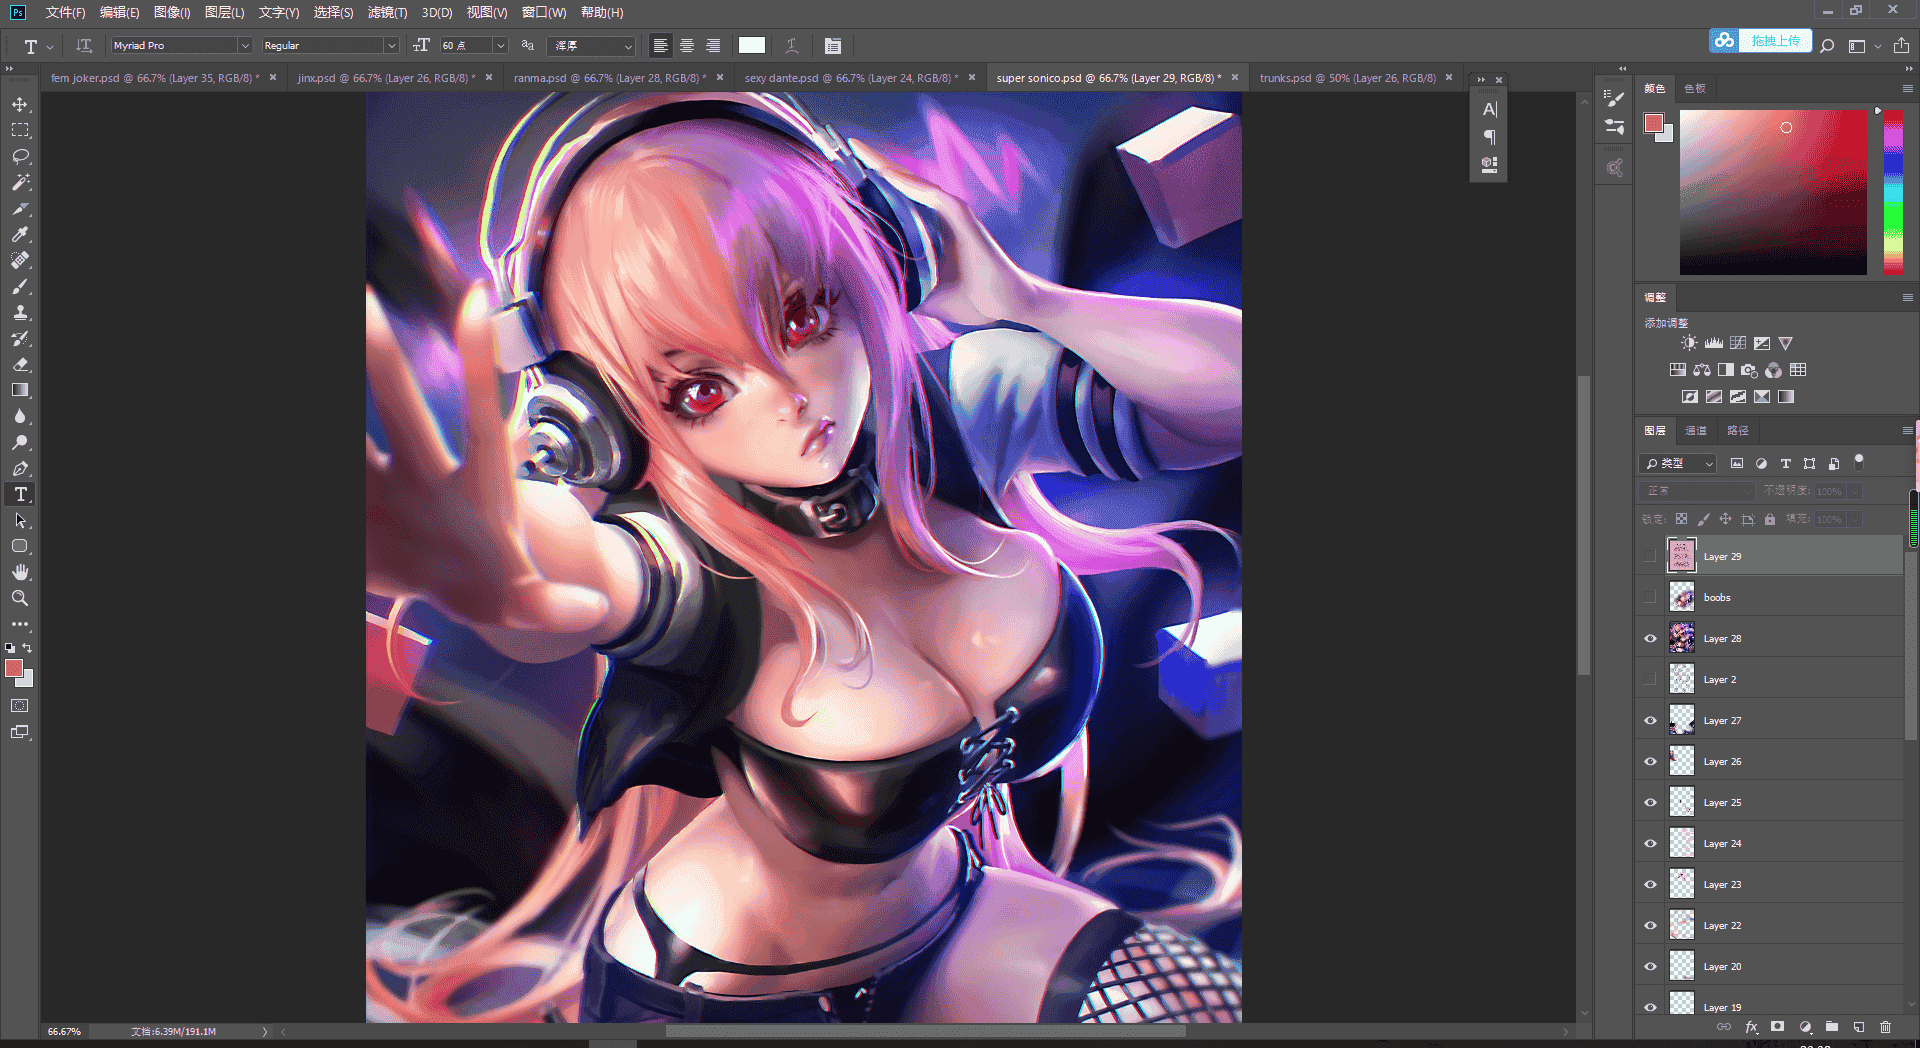This screenshot has height=1048, width=1920.
Task: Open the font size dropdown arrow
Action: (x=501, y=45)
